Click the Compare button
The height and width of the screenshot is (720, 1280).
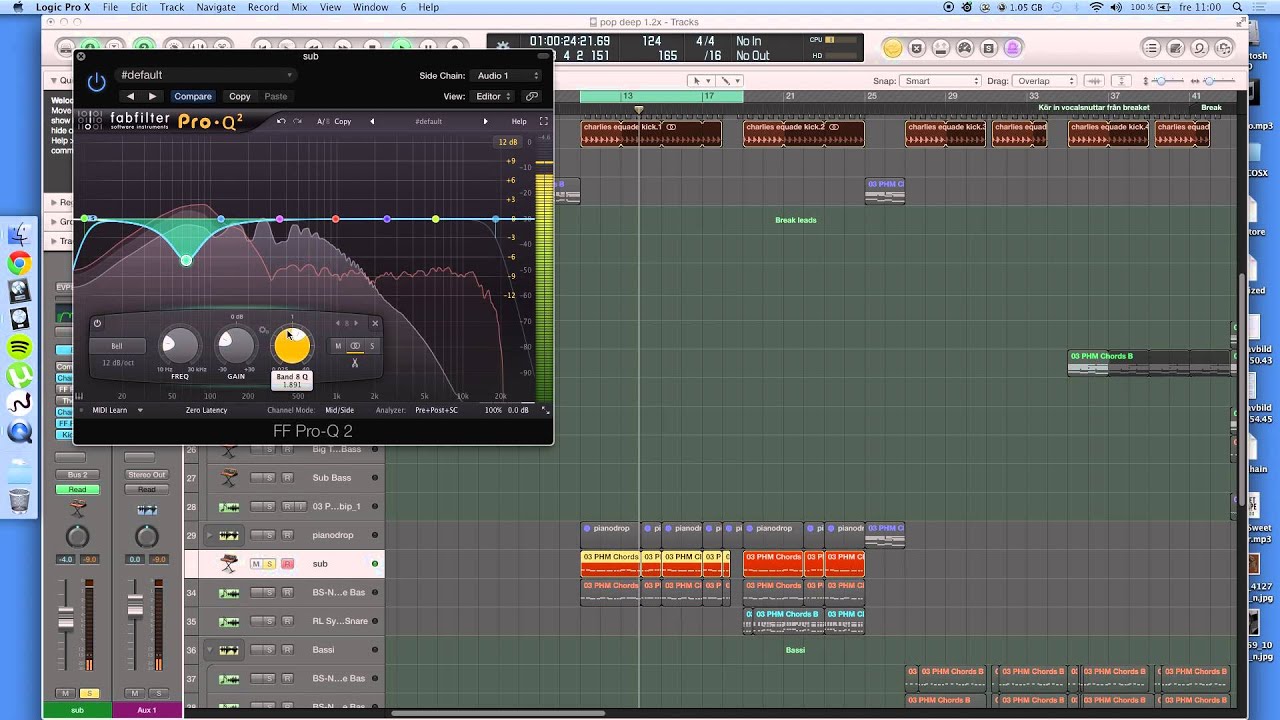tap(193, 96)
